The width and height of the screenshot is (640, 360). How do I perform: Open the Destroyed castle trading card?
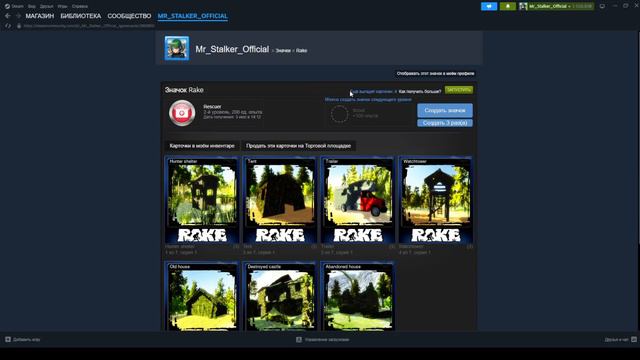[280, 296]
